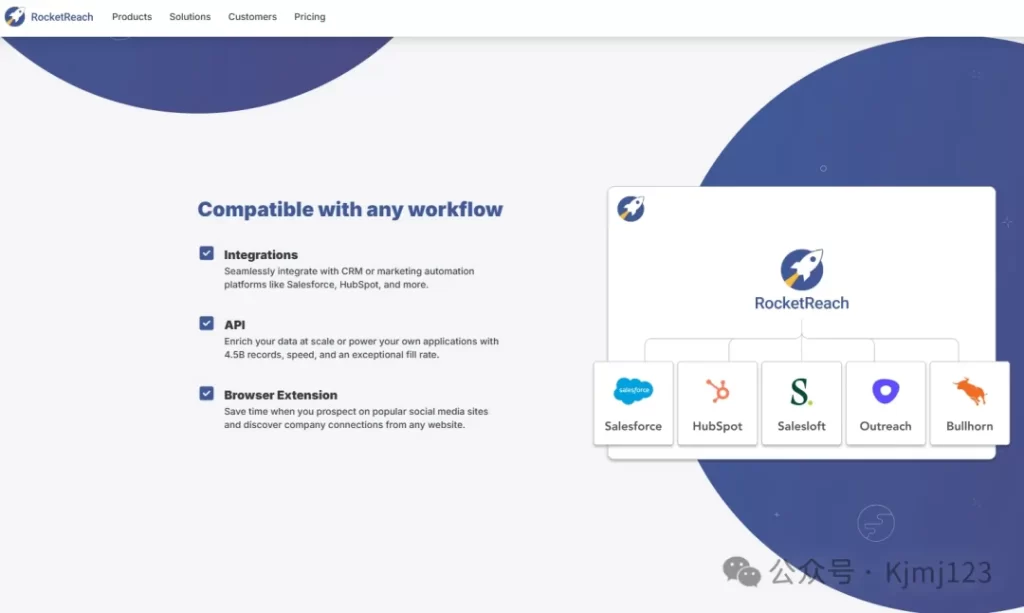Click the Integrations heading text

point(261,255)
